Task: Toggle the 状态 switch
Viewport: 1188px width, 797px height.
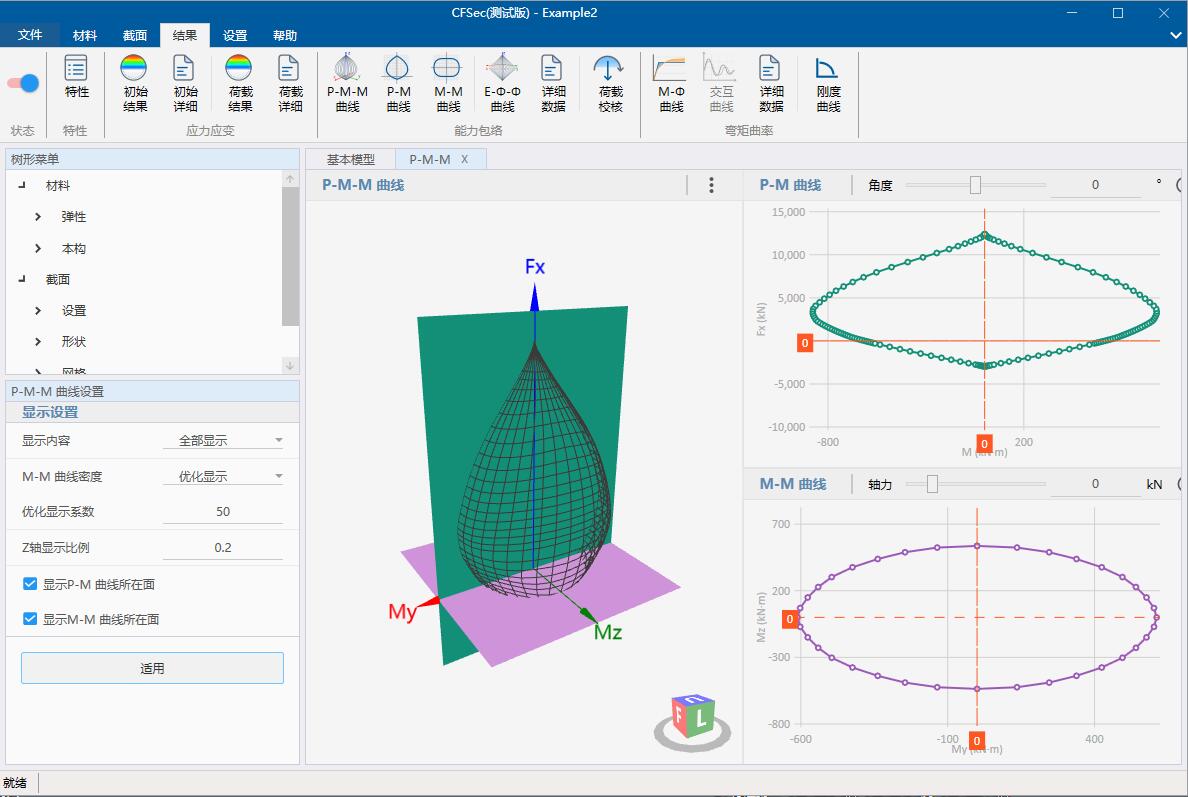Action: [23, 83]
